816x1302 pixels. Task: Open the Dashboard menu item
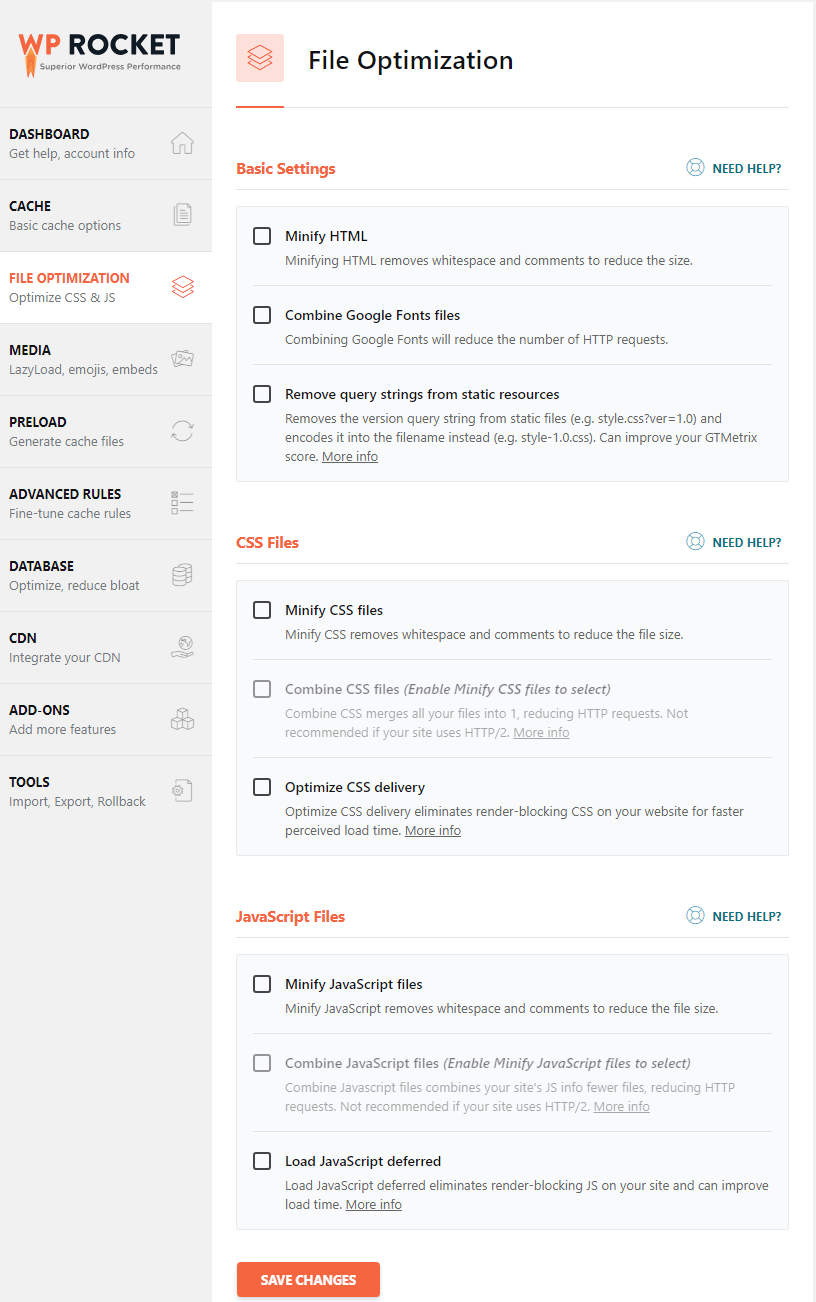[106, 143]
